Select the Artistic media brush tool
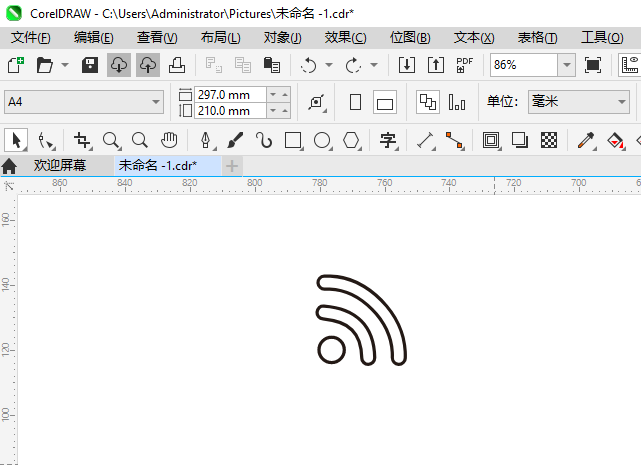The image size is (641, 465). coord(235,141)
